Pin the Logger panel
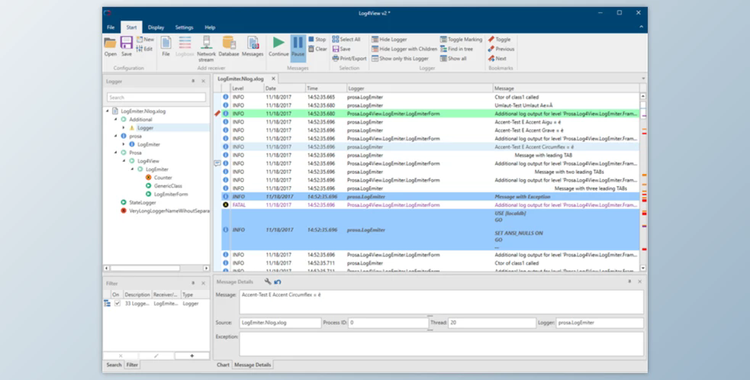The height and width of the screenshot is (380, 750). click(x=193, y=81)
